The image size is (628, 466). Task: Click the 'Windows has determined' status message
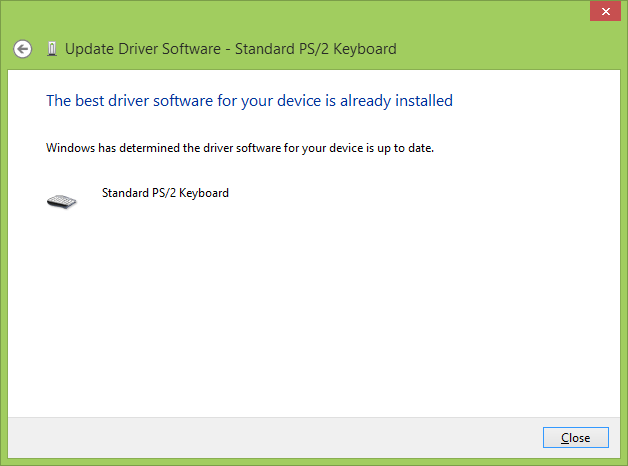[240, 148]
